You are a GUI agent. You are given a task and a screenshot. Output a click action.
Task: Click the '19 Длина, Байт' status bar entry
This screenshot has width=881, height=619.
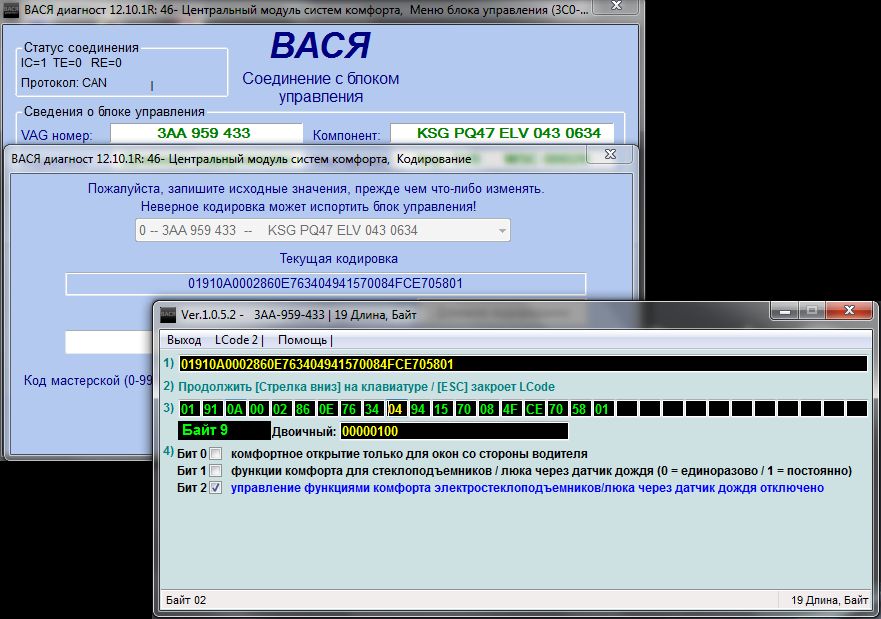829,600
